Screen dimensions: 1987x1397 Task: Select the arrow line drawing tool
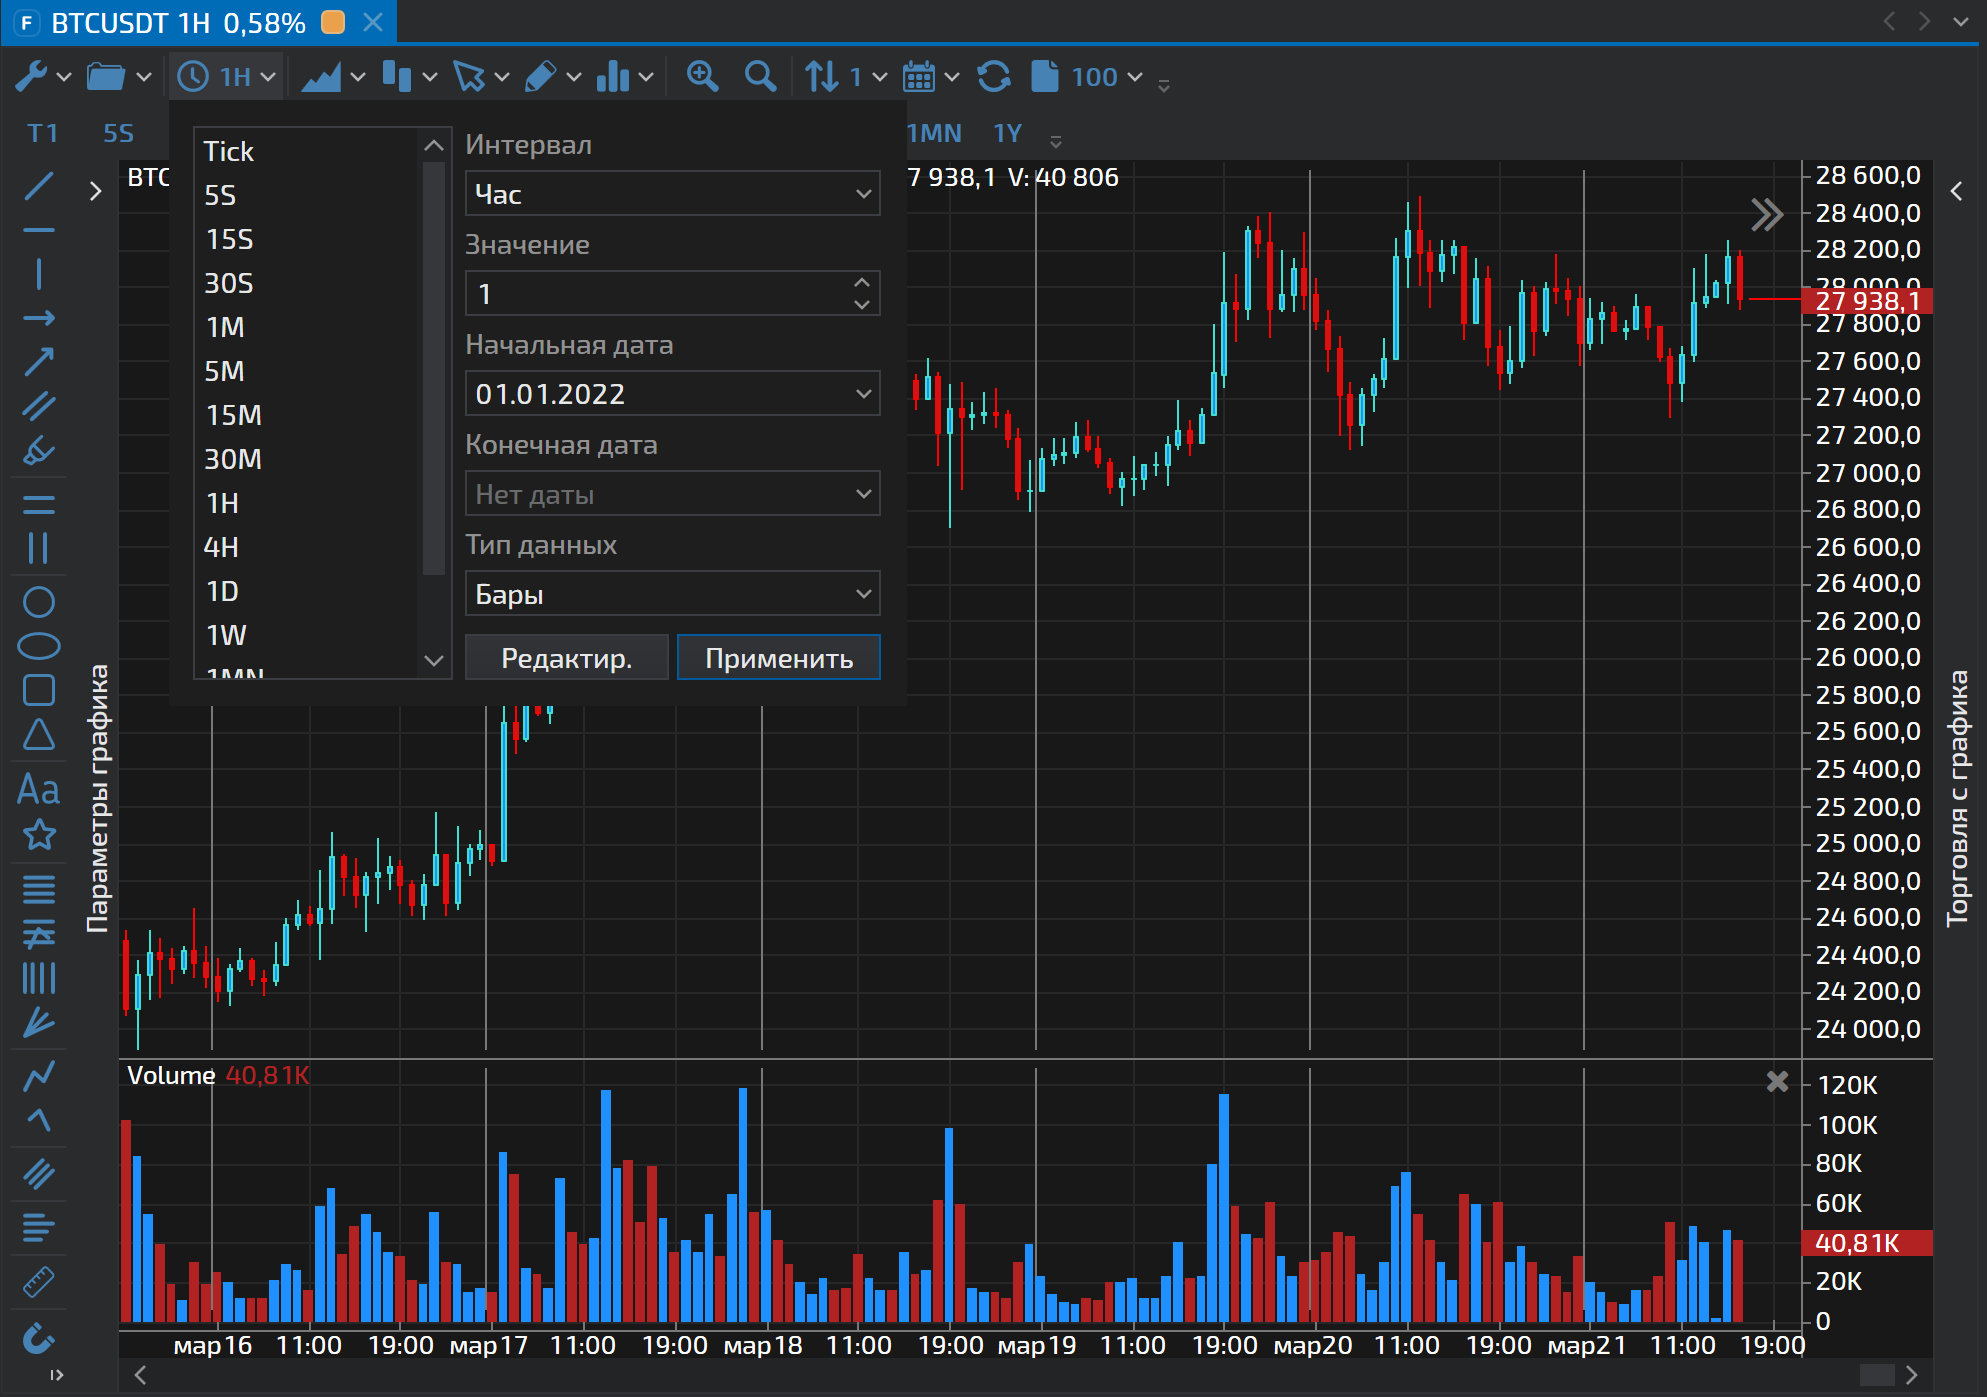pos(39,362)
